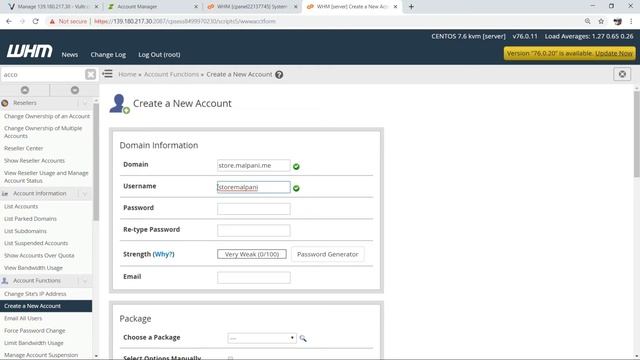
Task: Open Reseller Center in sidebar
Action: (23, 148)
